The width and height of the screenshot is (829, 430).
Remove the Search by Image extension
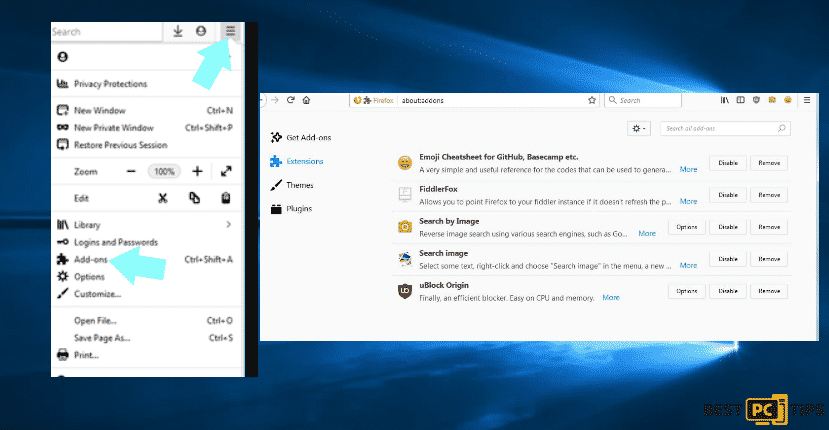point(769,227)
